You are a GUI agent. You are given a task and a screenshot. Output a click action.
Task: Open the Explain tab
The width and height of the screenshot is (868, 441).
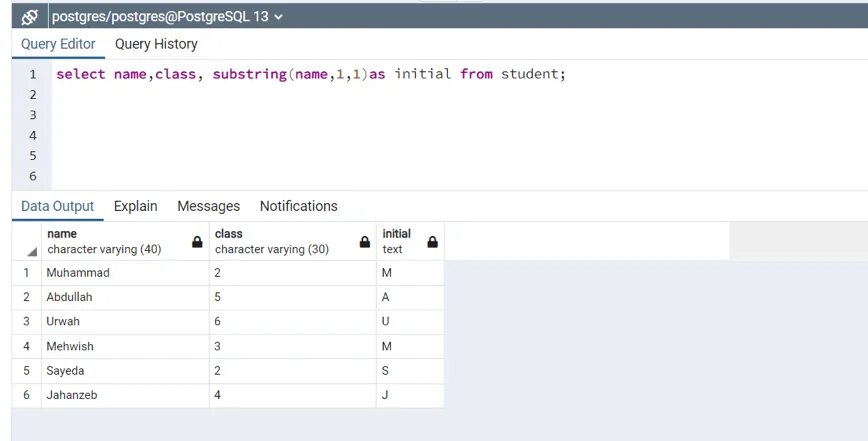point(136,206)
